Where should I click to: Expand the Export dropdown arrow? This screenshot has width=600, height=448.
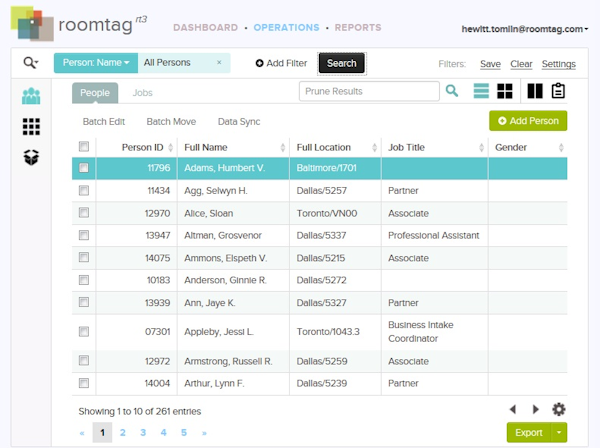point(560,433)
